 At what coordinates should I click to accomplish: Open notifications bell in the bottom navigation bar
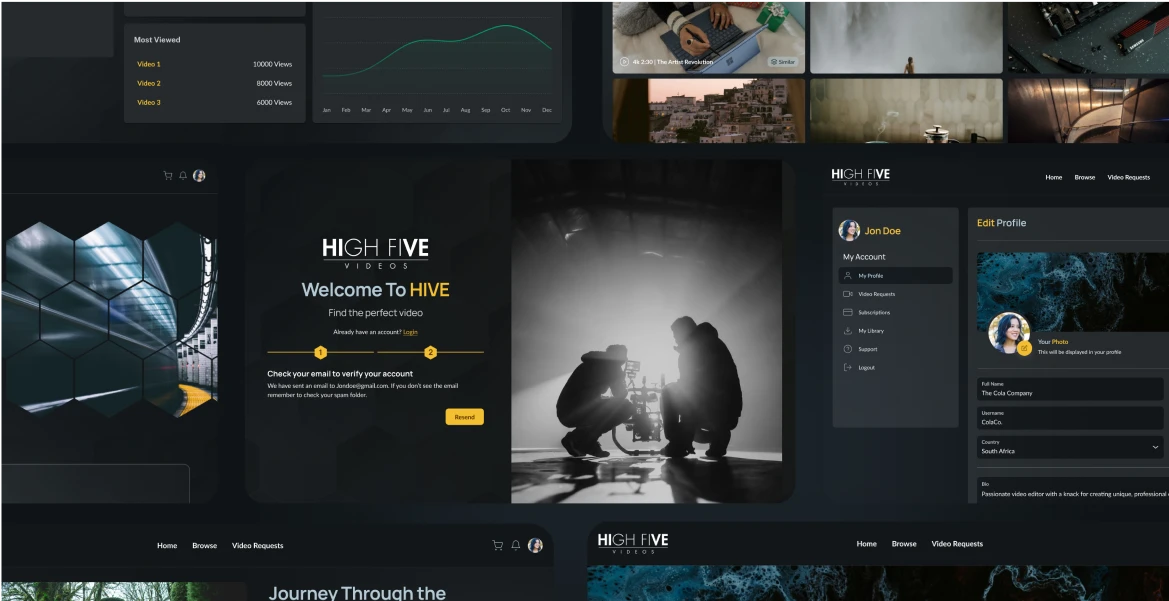click(516, 545)
